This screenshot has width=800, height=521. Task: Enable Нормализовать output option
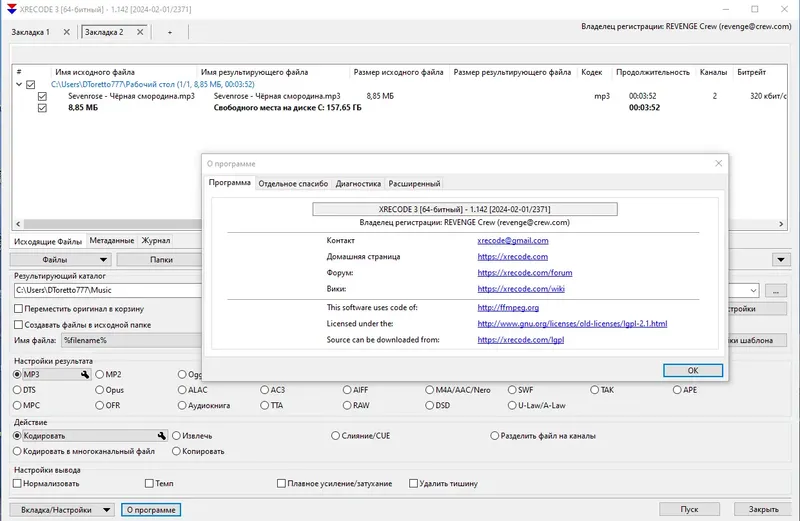[x=17, y=483]
